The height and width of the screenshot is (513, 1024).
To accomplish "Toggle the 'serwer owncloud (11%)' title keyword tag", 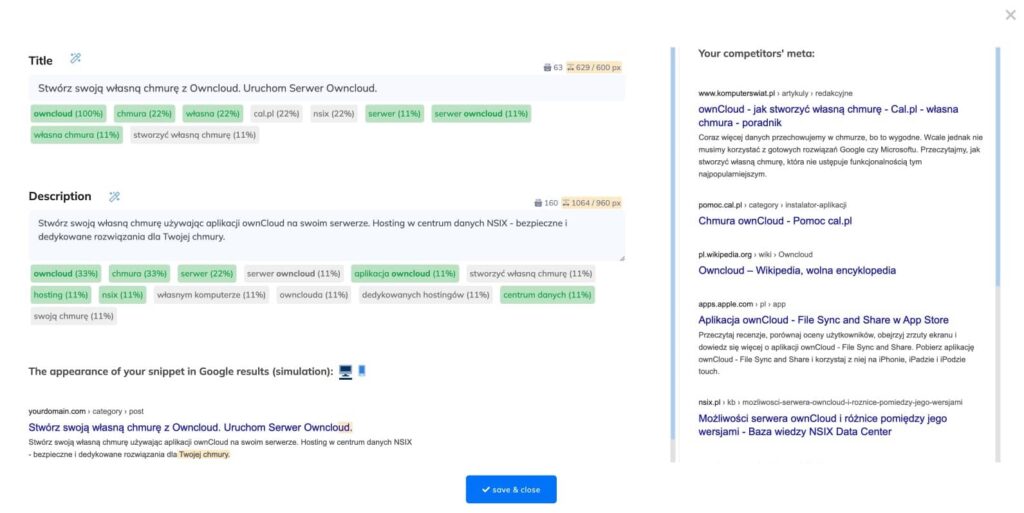I will (481, 114).
